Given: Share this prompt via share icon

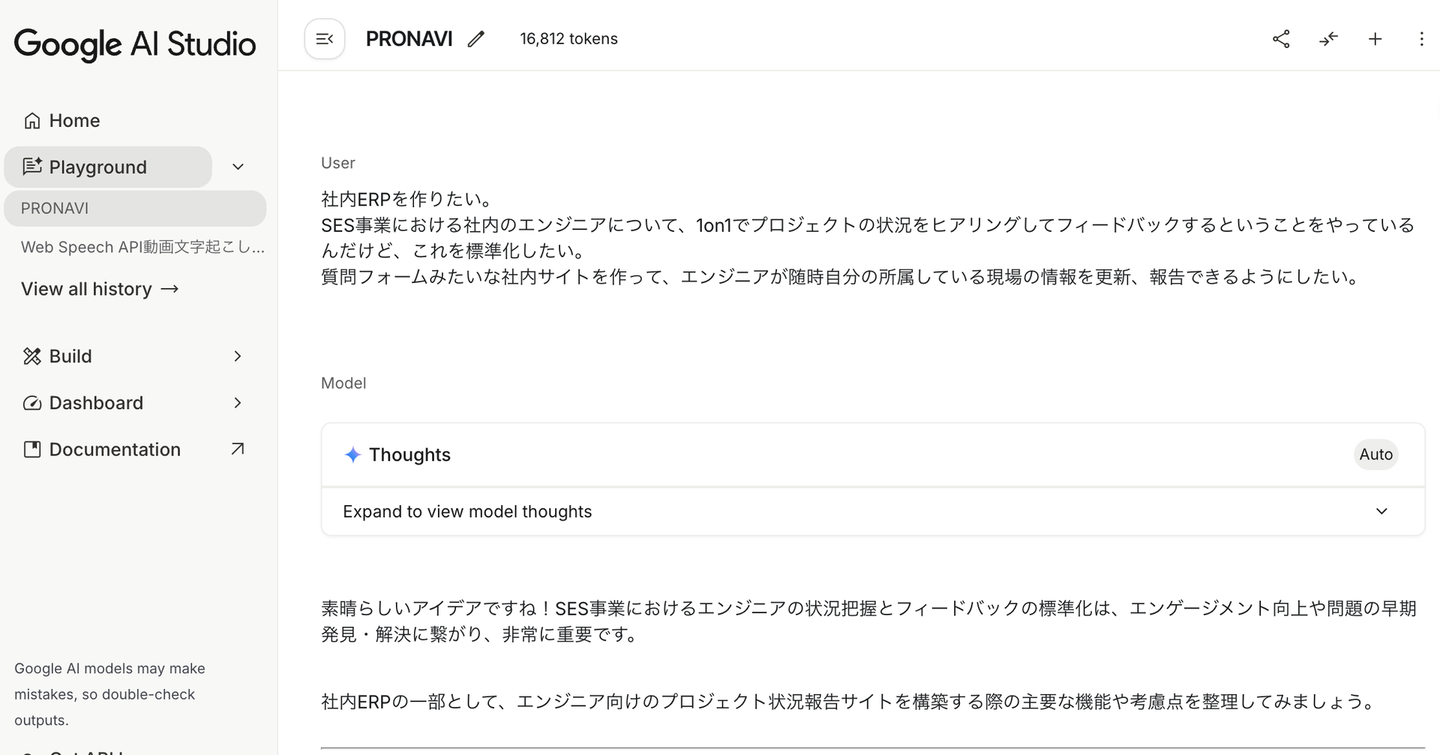Looking at the screenshot, I should [x=1281, y=39].
